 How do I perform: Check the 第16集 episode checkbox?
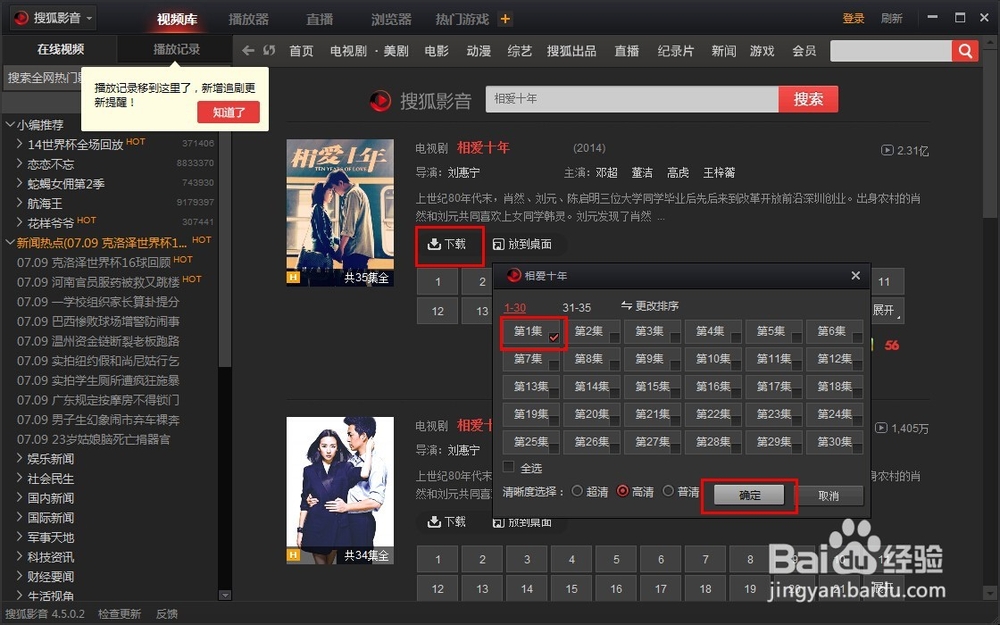[x=736, y=392]
